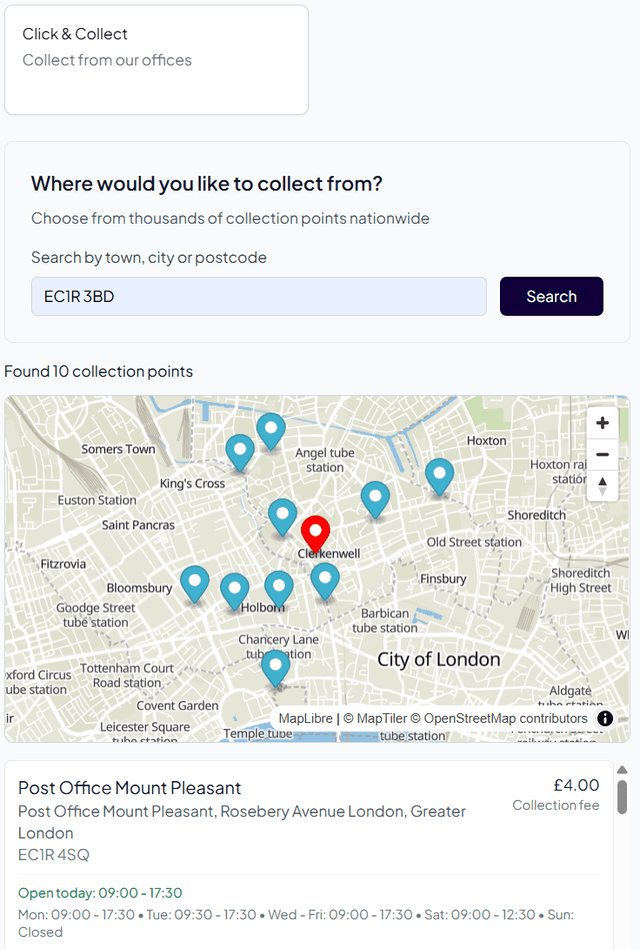
Task: Choose blue marker below Chancery Lane station label
Action: [275, 666]
